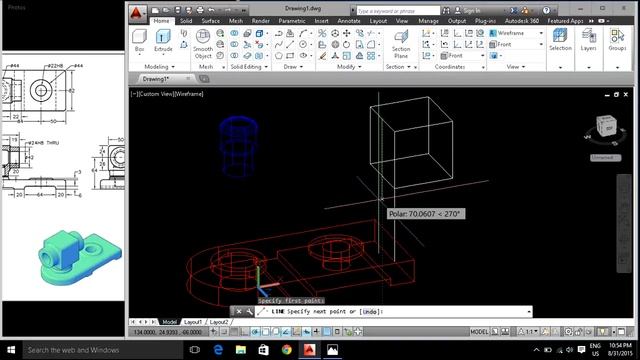Click the viewport [Wireframe] label

pos(188,94)
